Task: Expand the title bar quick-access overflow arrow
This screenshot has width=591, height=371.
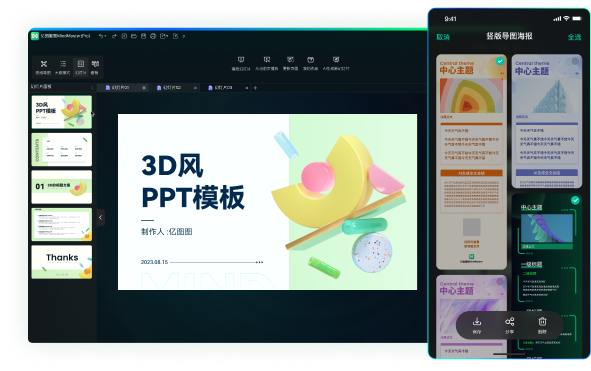Action: coord(184,36)
